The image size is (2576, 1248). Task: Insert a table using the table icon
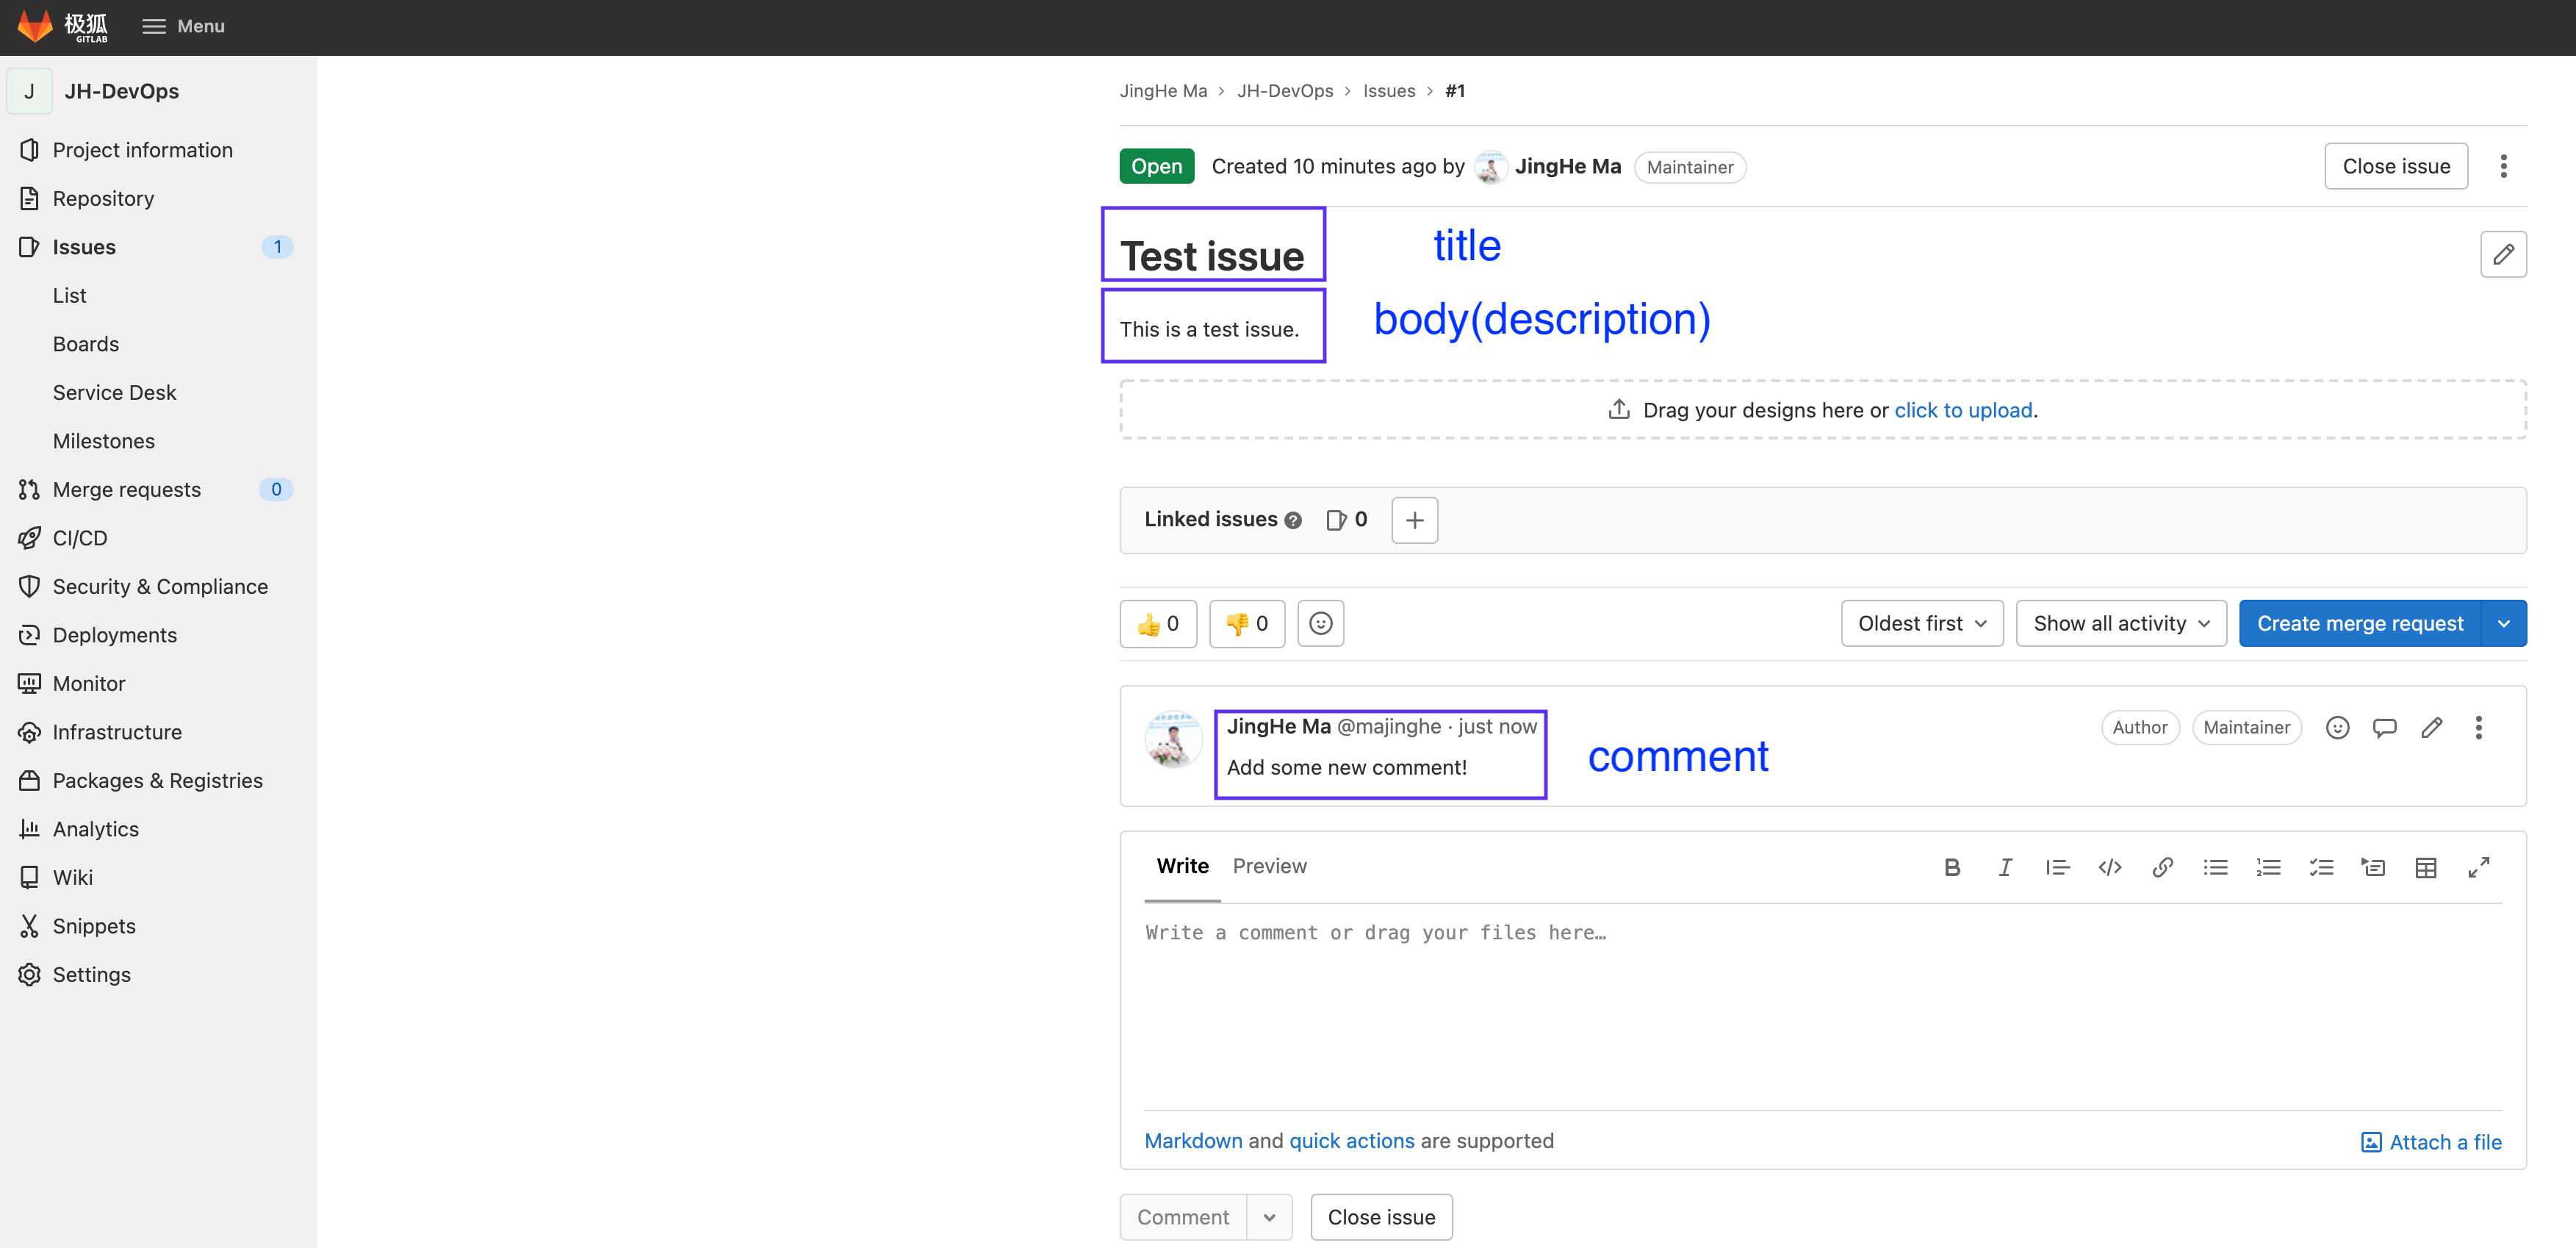point(2425,867)
